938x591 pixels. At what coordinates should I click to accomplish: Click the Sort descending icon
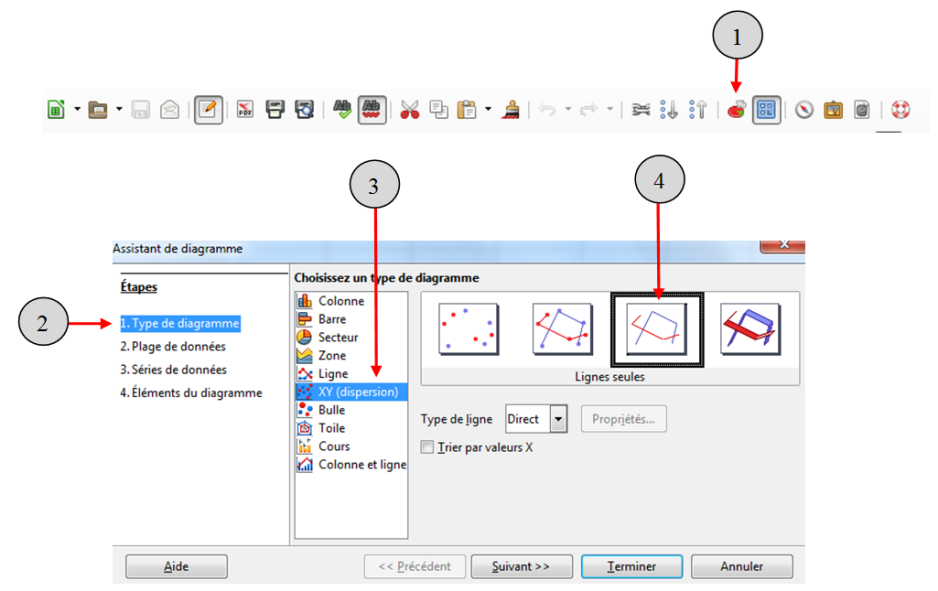[x=698, y=109]
